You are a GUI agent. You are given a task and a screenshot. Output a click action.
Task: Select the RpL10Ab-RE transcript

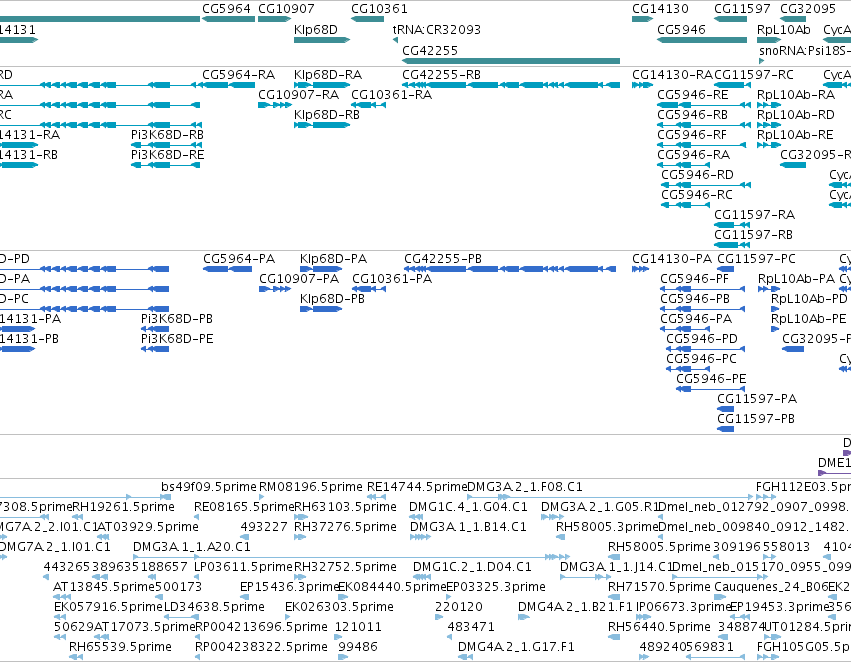pyautogui.click(x=769, y=145)
